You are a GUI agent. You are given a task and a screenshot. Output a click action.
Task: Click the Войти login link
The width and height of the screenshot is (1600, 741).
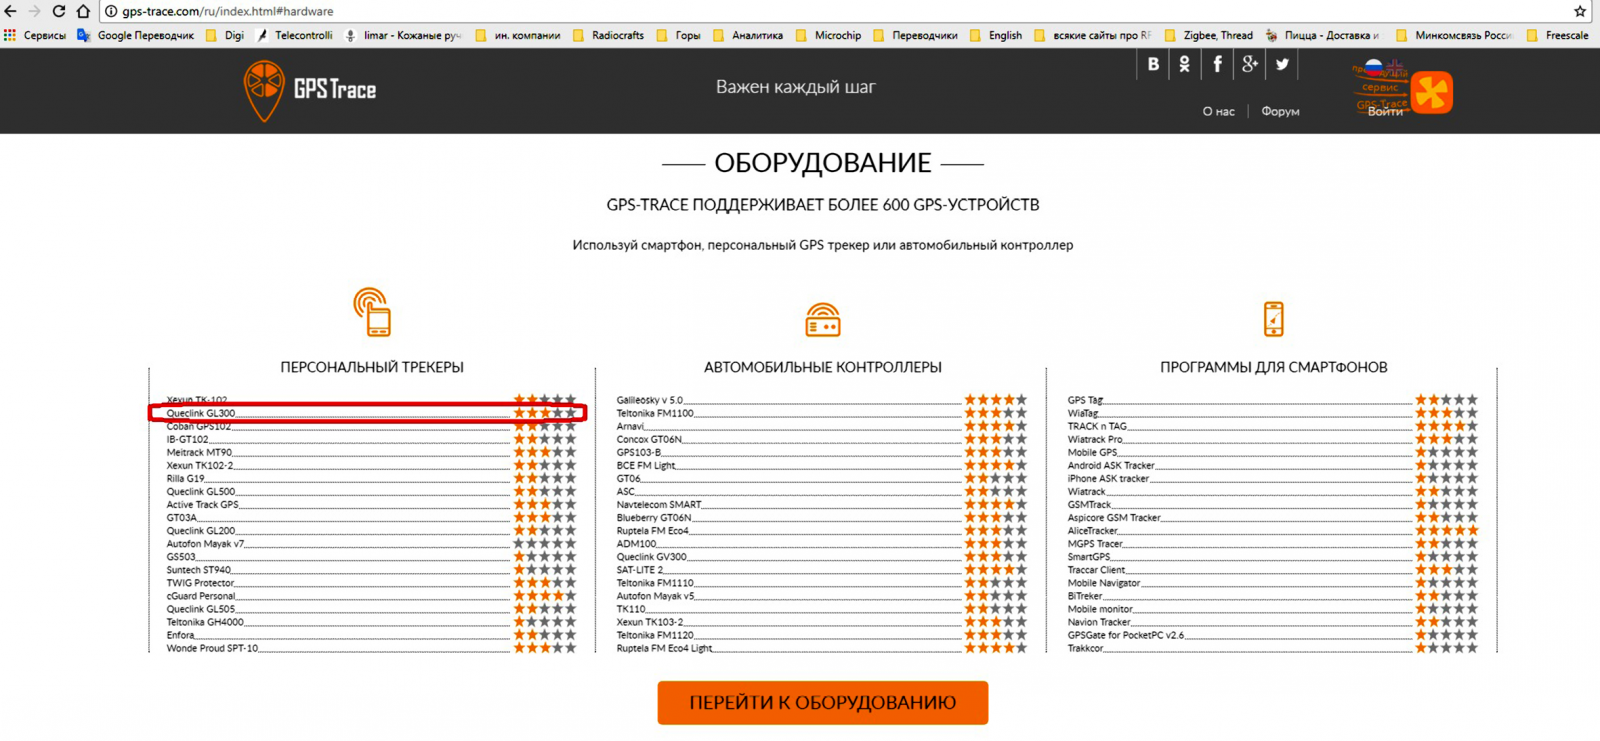pos(1385,112)
